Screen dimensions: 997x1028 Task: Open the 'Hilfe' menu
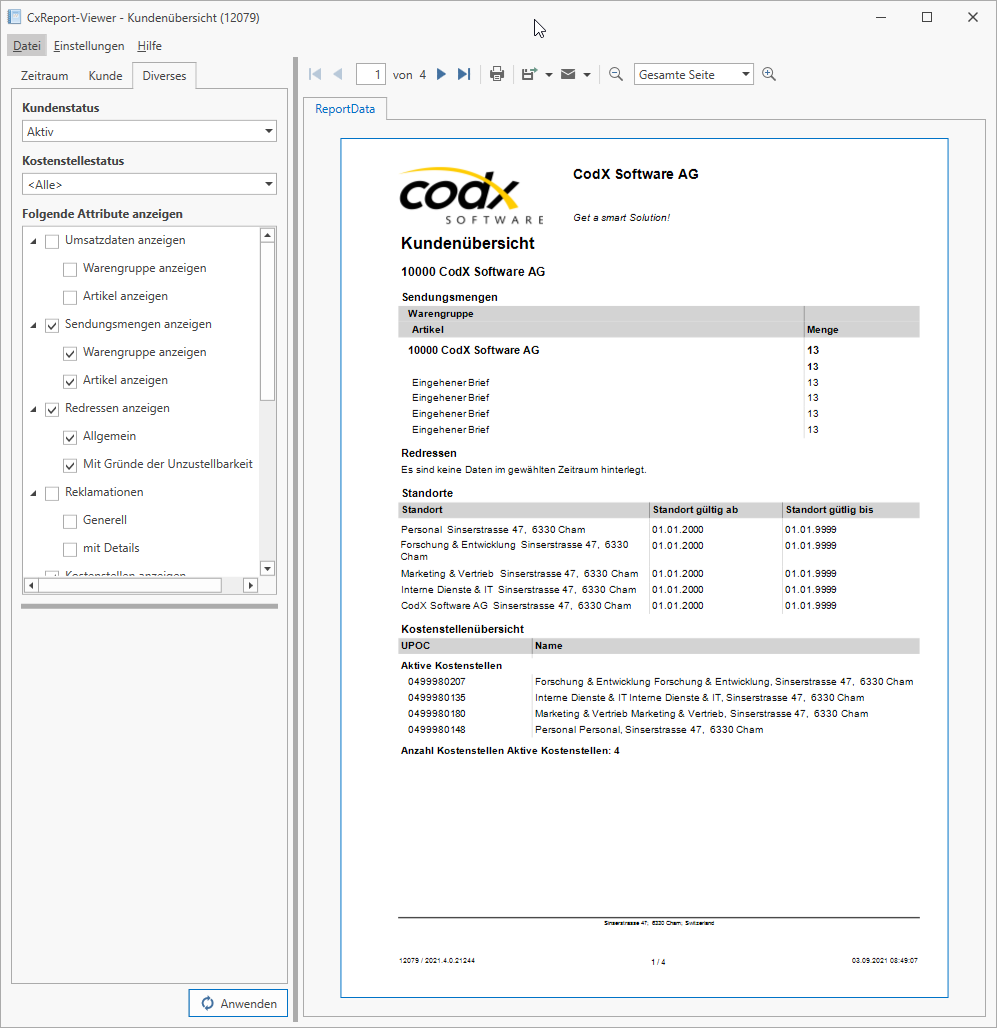(x=149, y=45)
